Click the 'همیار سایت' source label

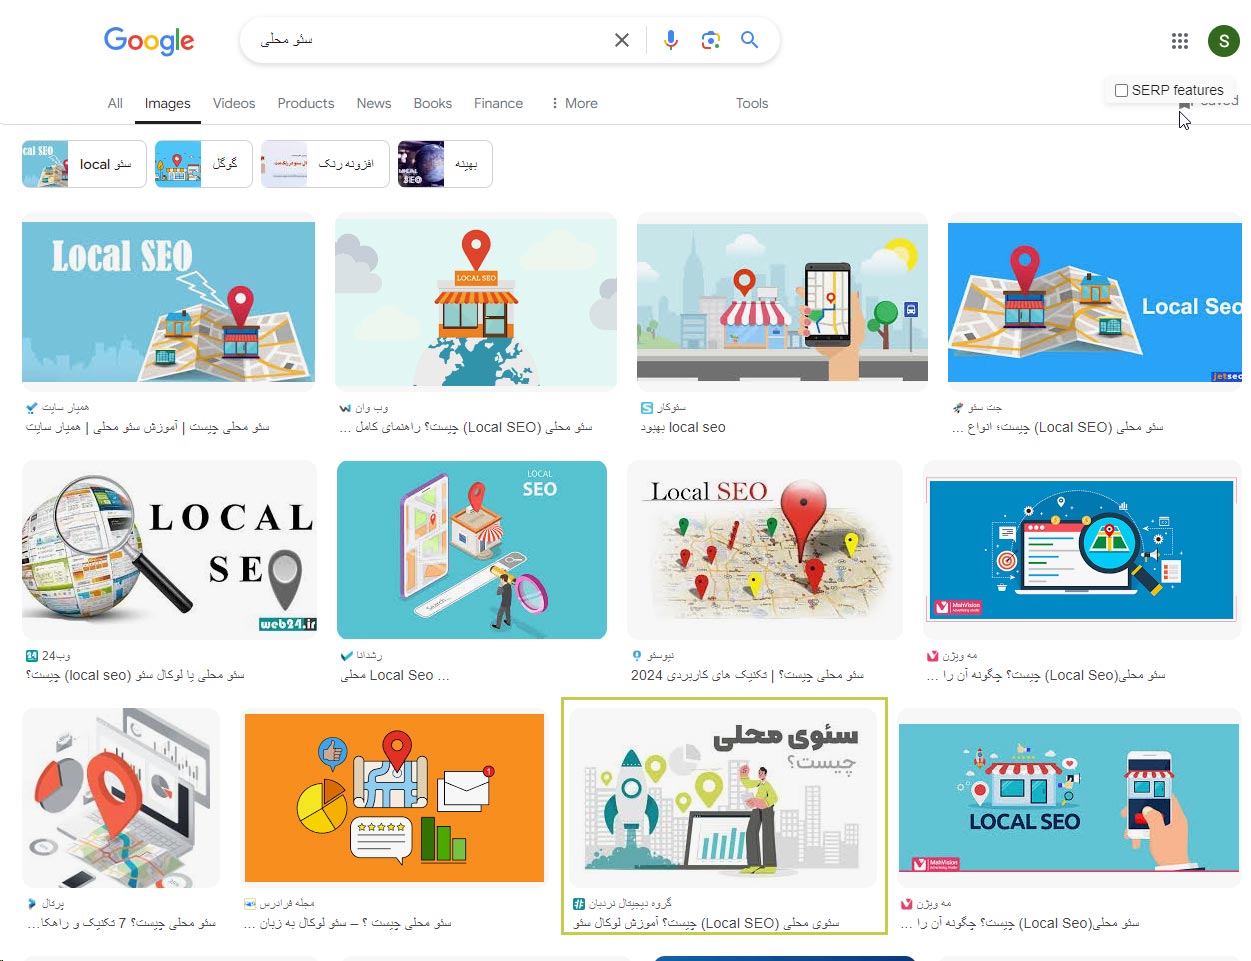coord(65,408)
